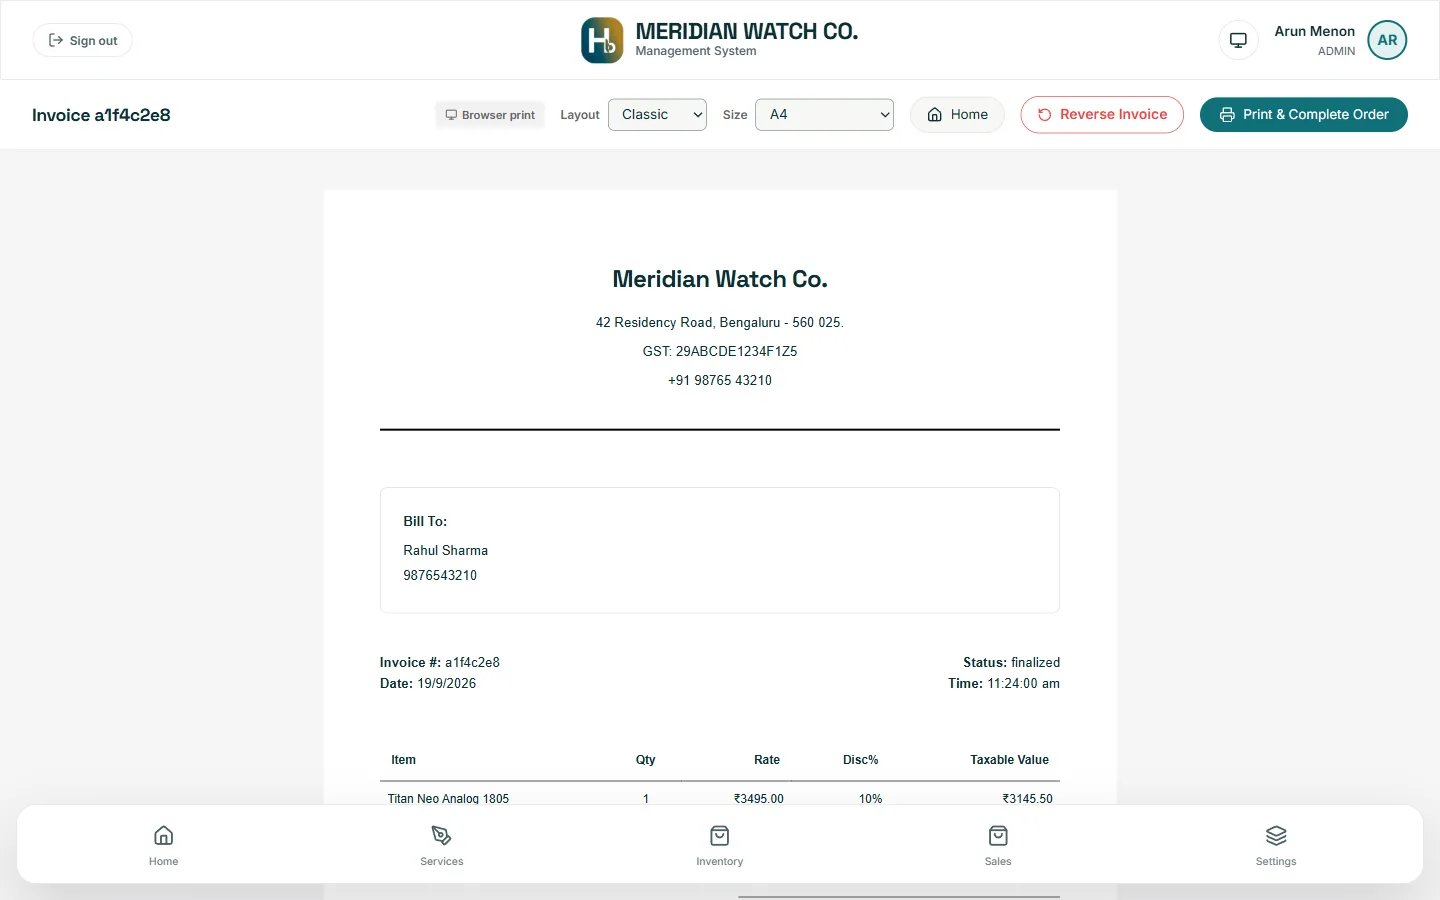Sign out of the account
1440x900 pixels.
pos(83,40)
